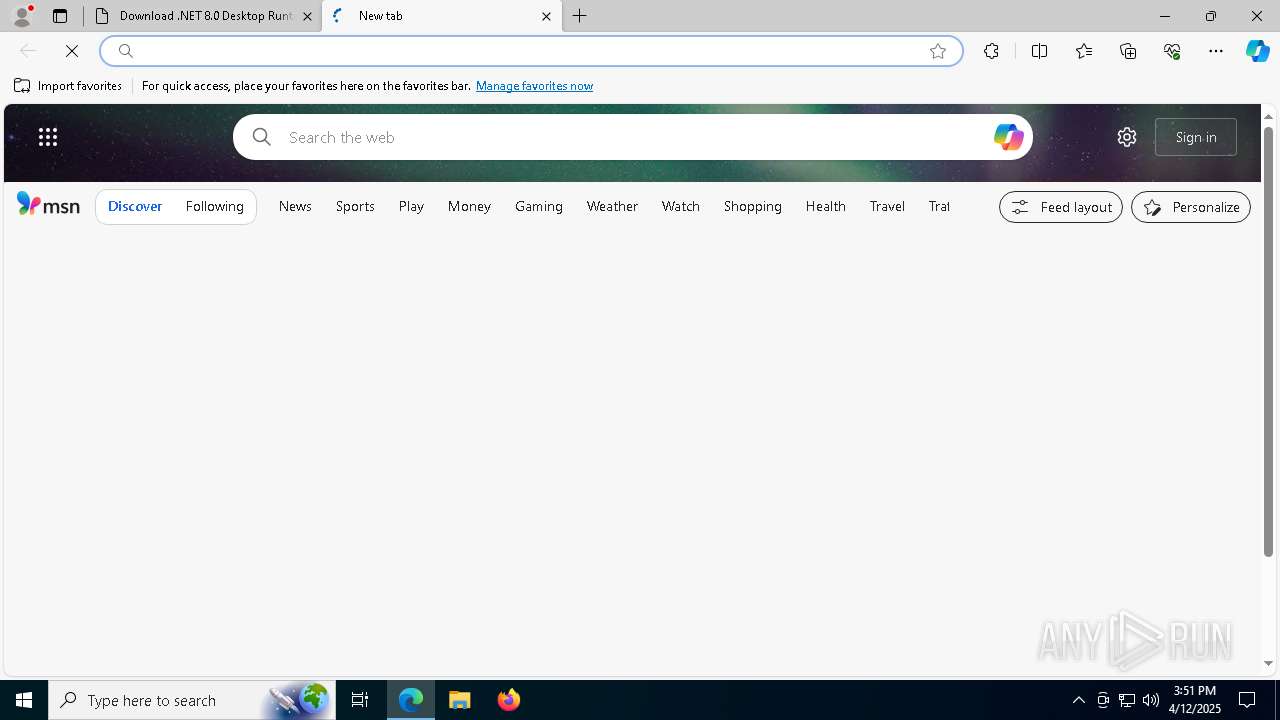
Task: Toggle Split screen view
Action: [1039, 51]
